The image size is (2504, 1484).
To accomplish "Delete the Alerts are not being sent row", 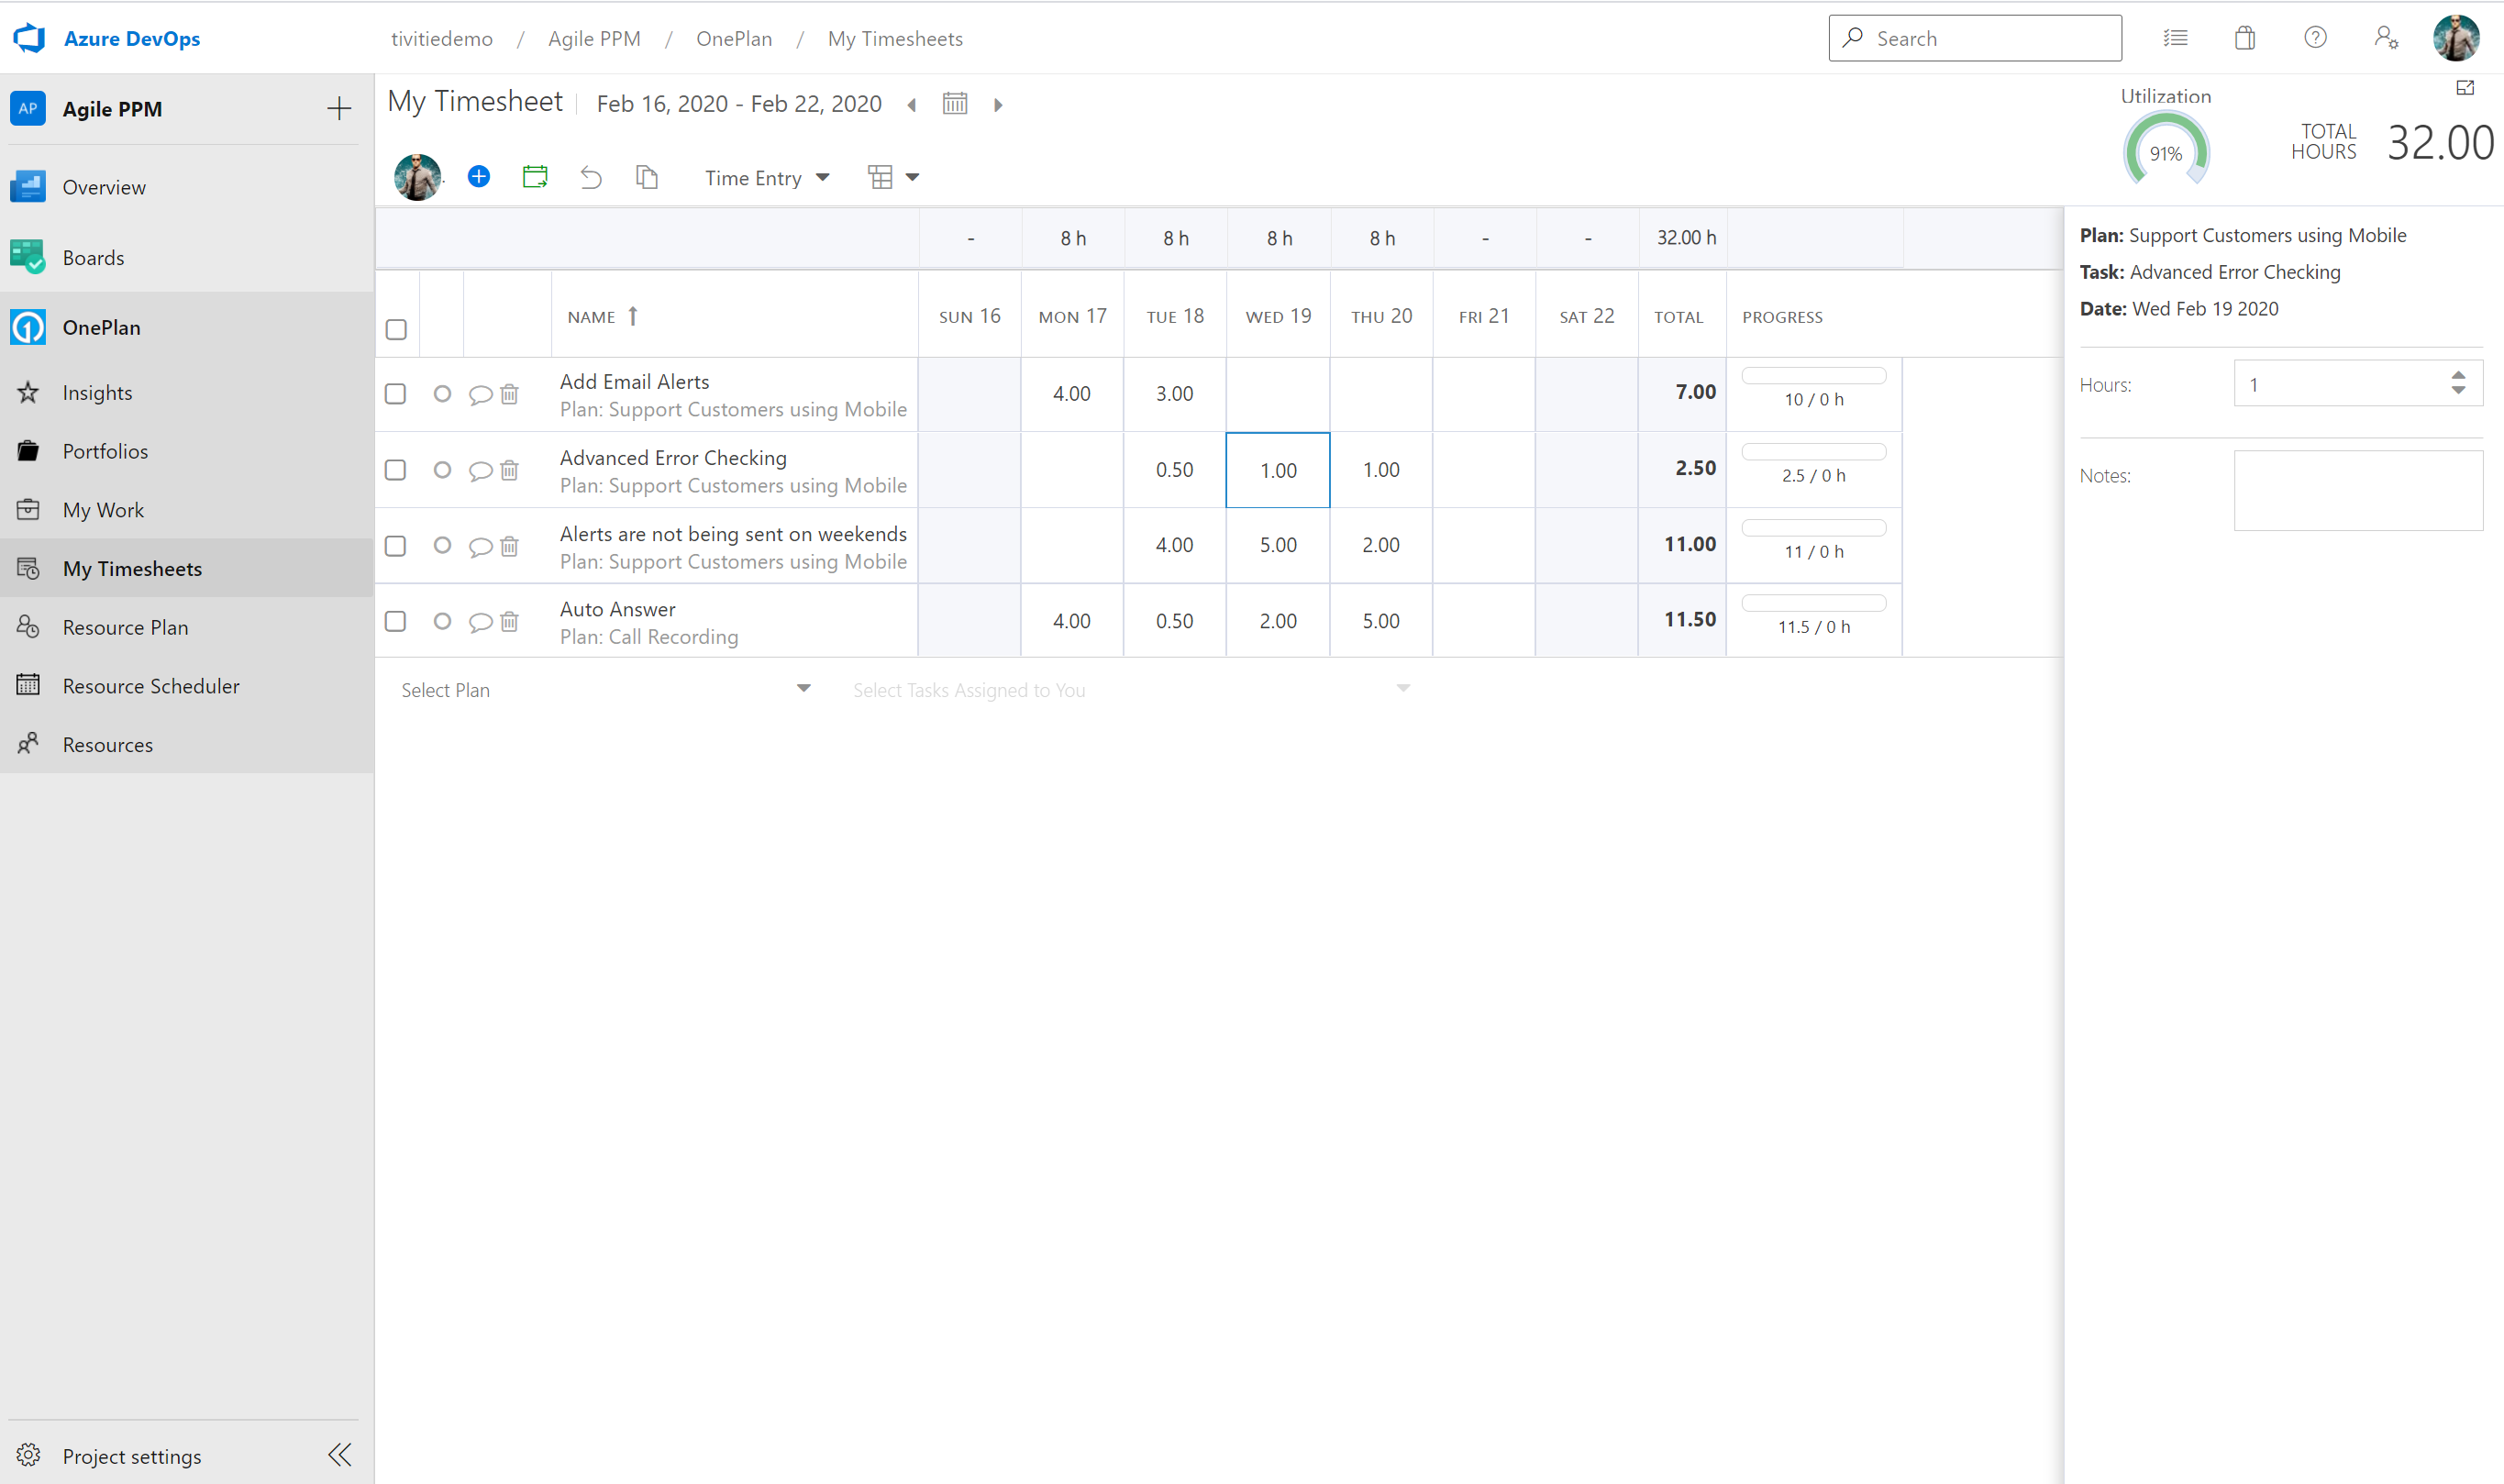I will coord(509,546).
